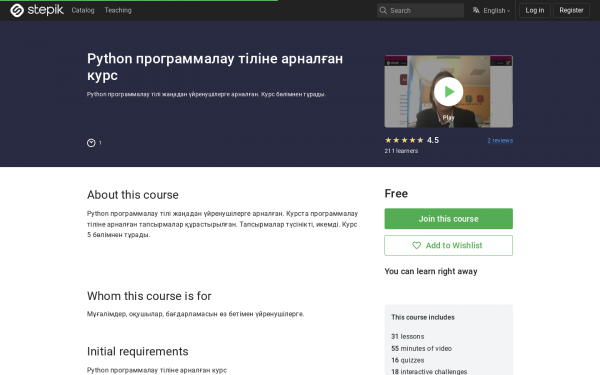Click the search magnifier icon
The width and height of the screenshot is (600, 375).
coord(383,10)
